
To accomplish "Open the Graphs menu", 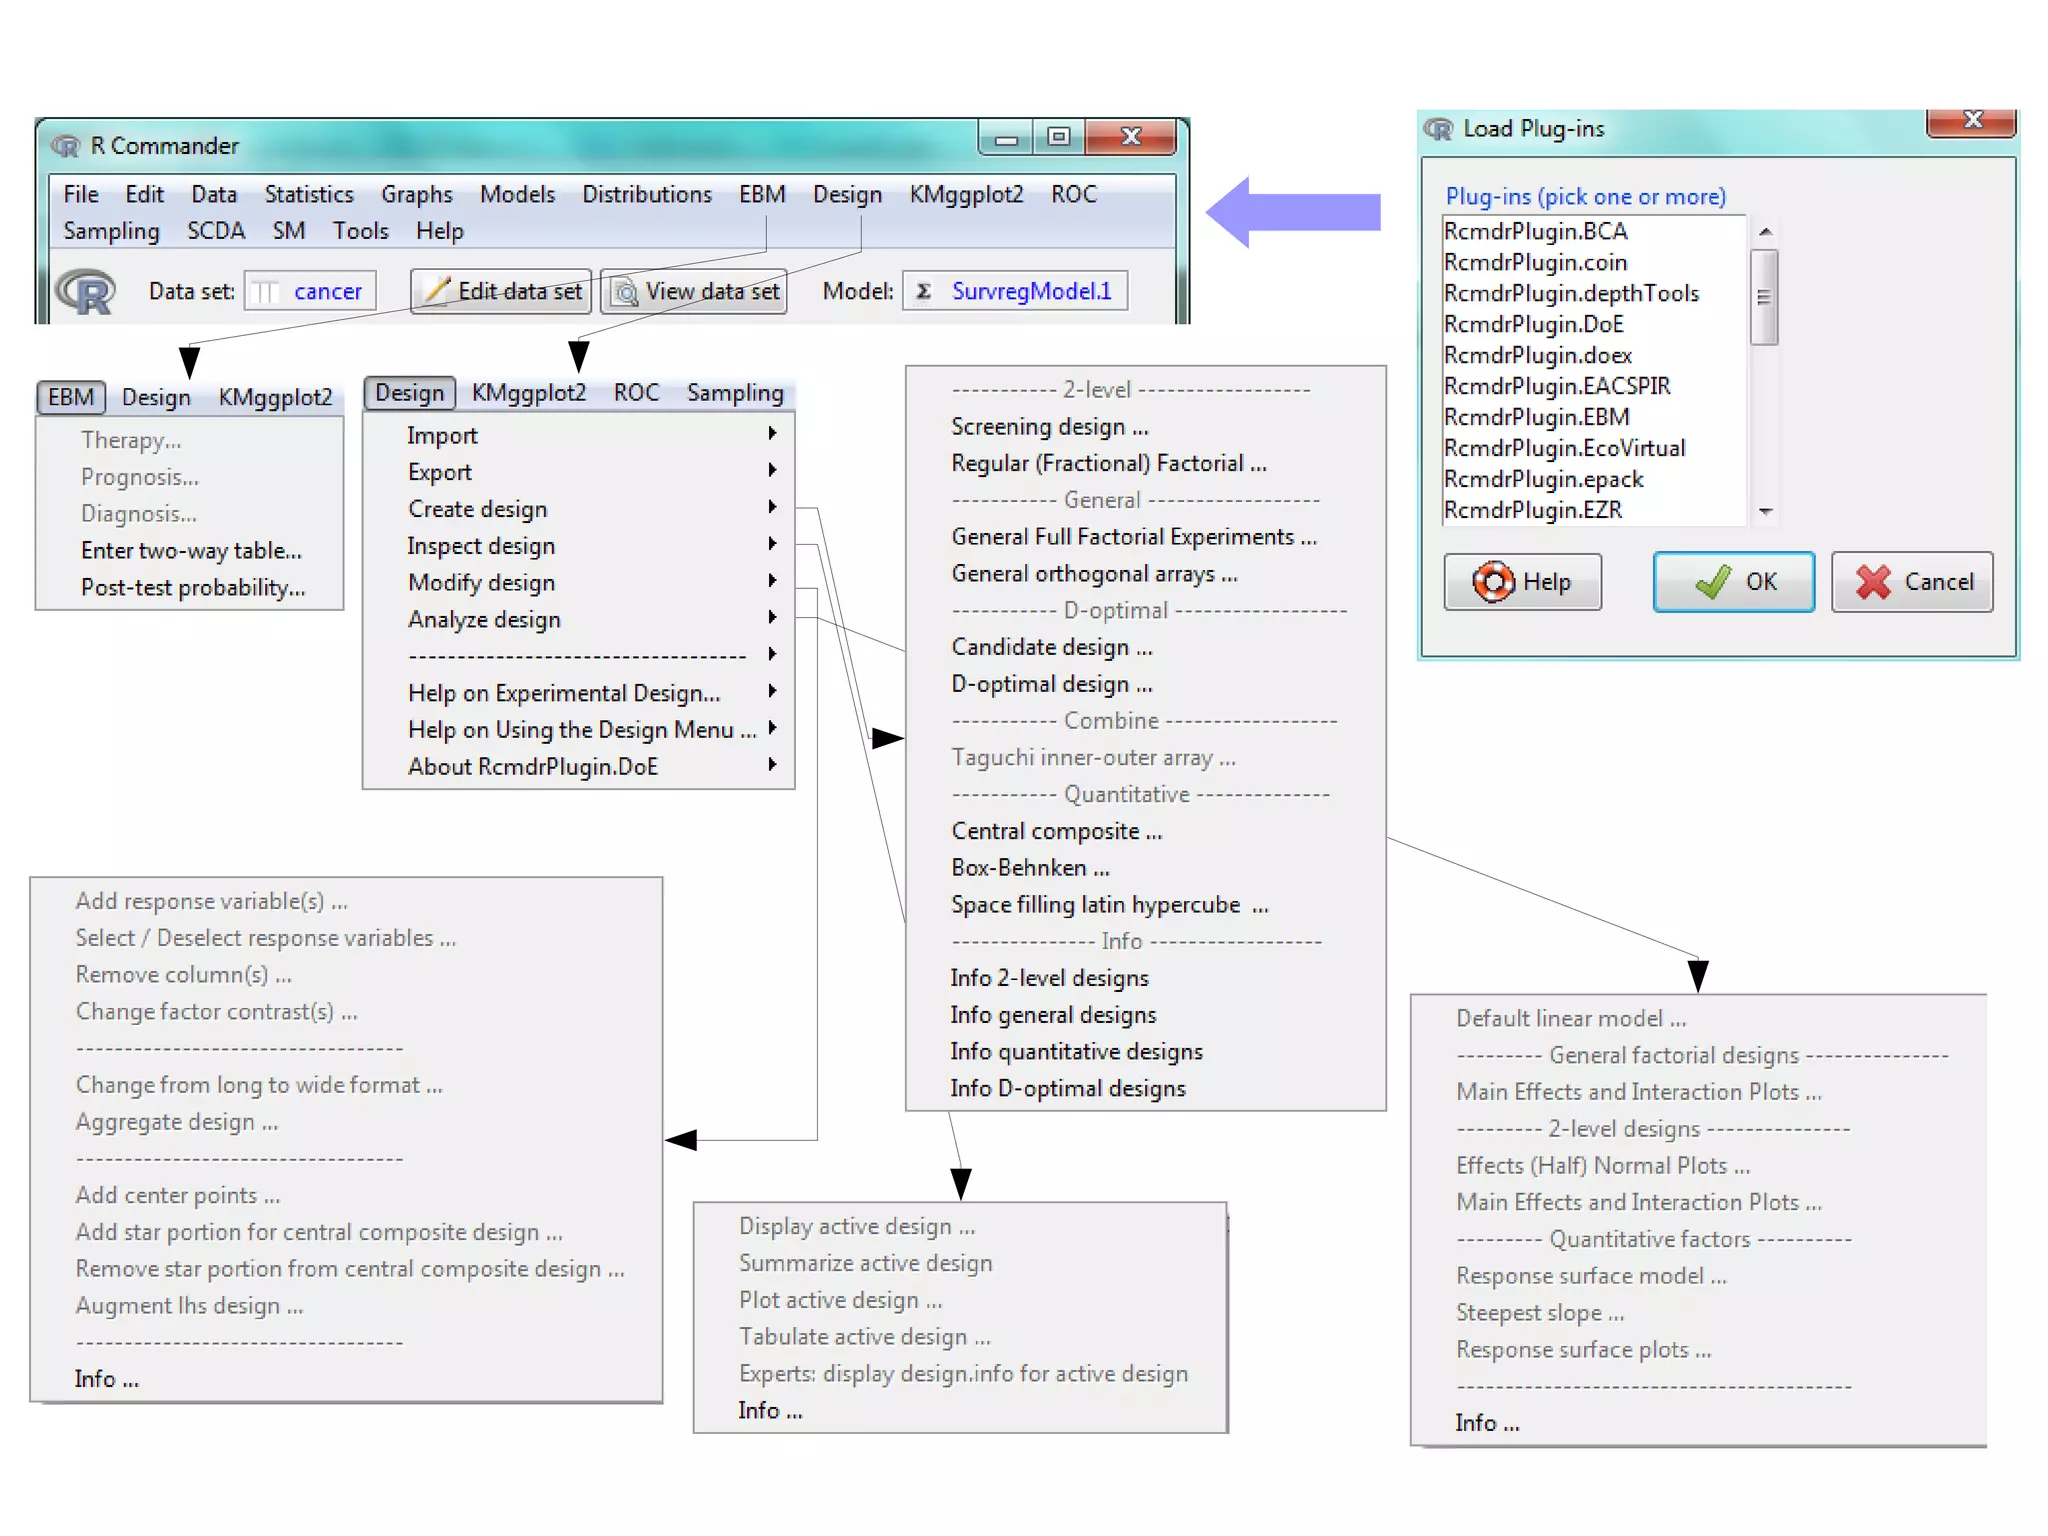I will (x=417, y=194).
